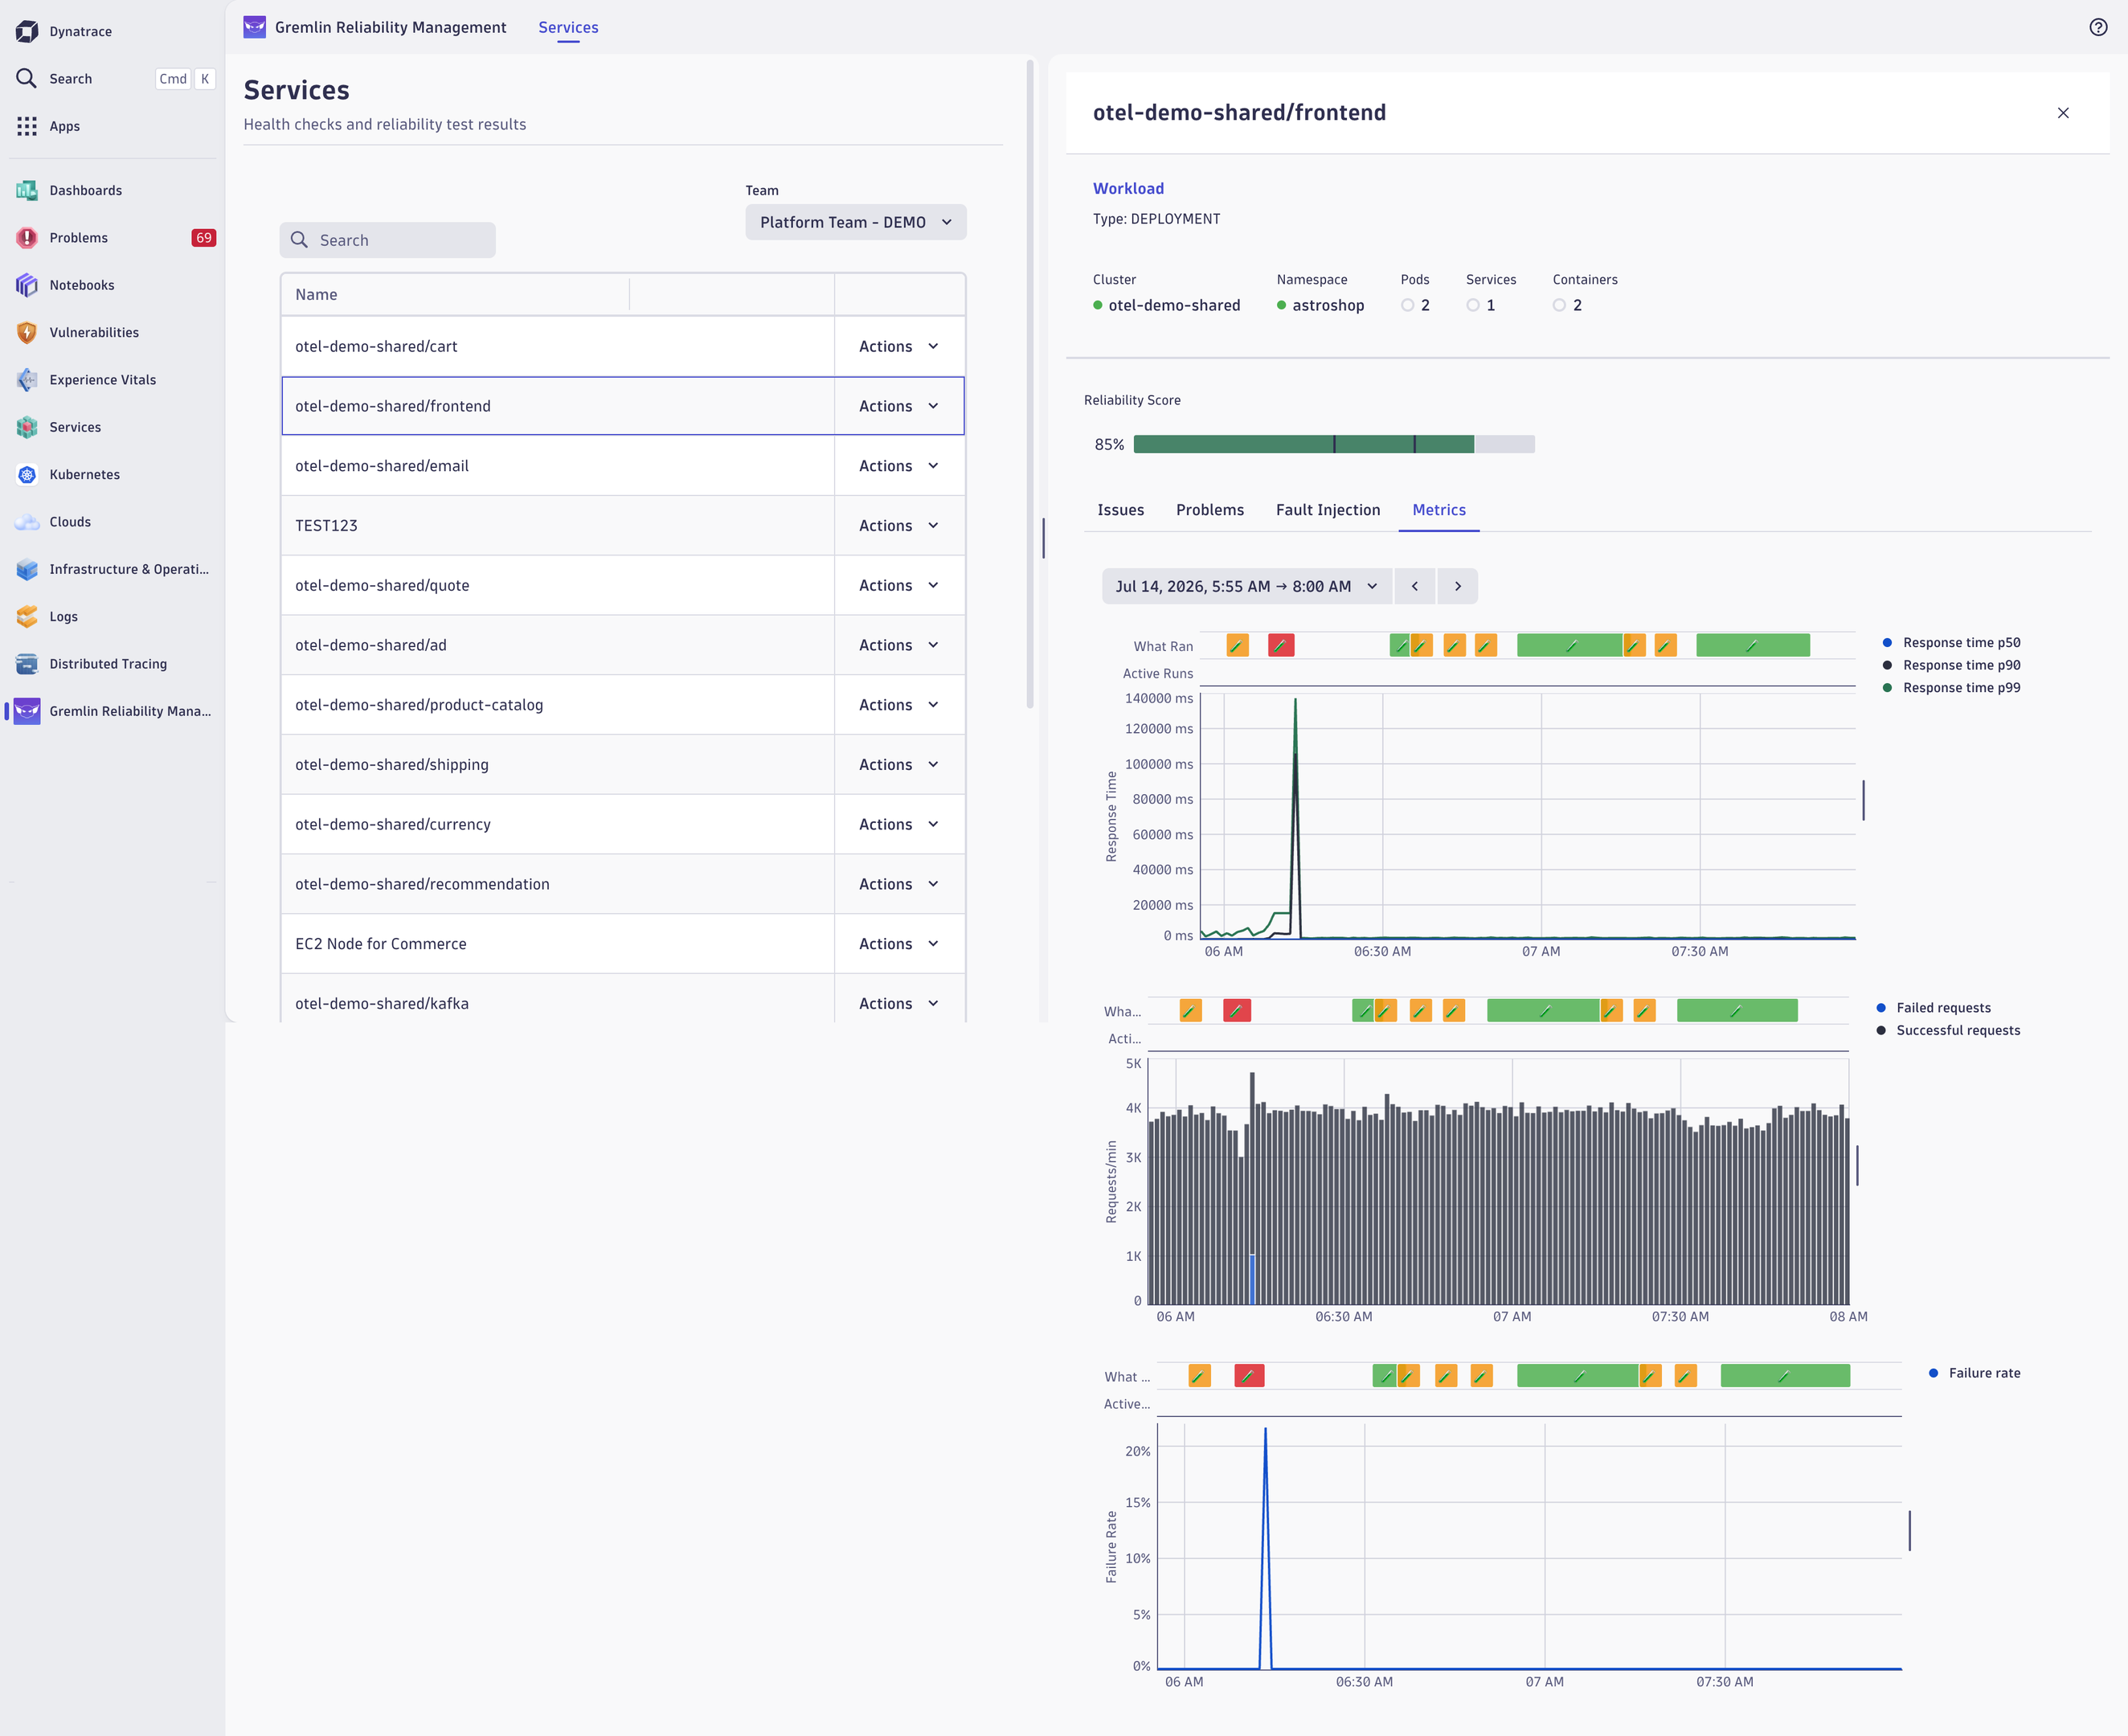Open the help question mark icon
The image size is (2128, 1736).
point(2098,27)
